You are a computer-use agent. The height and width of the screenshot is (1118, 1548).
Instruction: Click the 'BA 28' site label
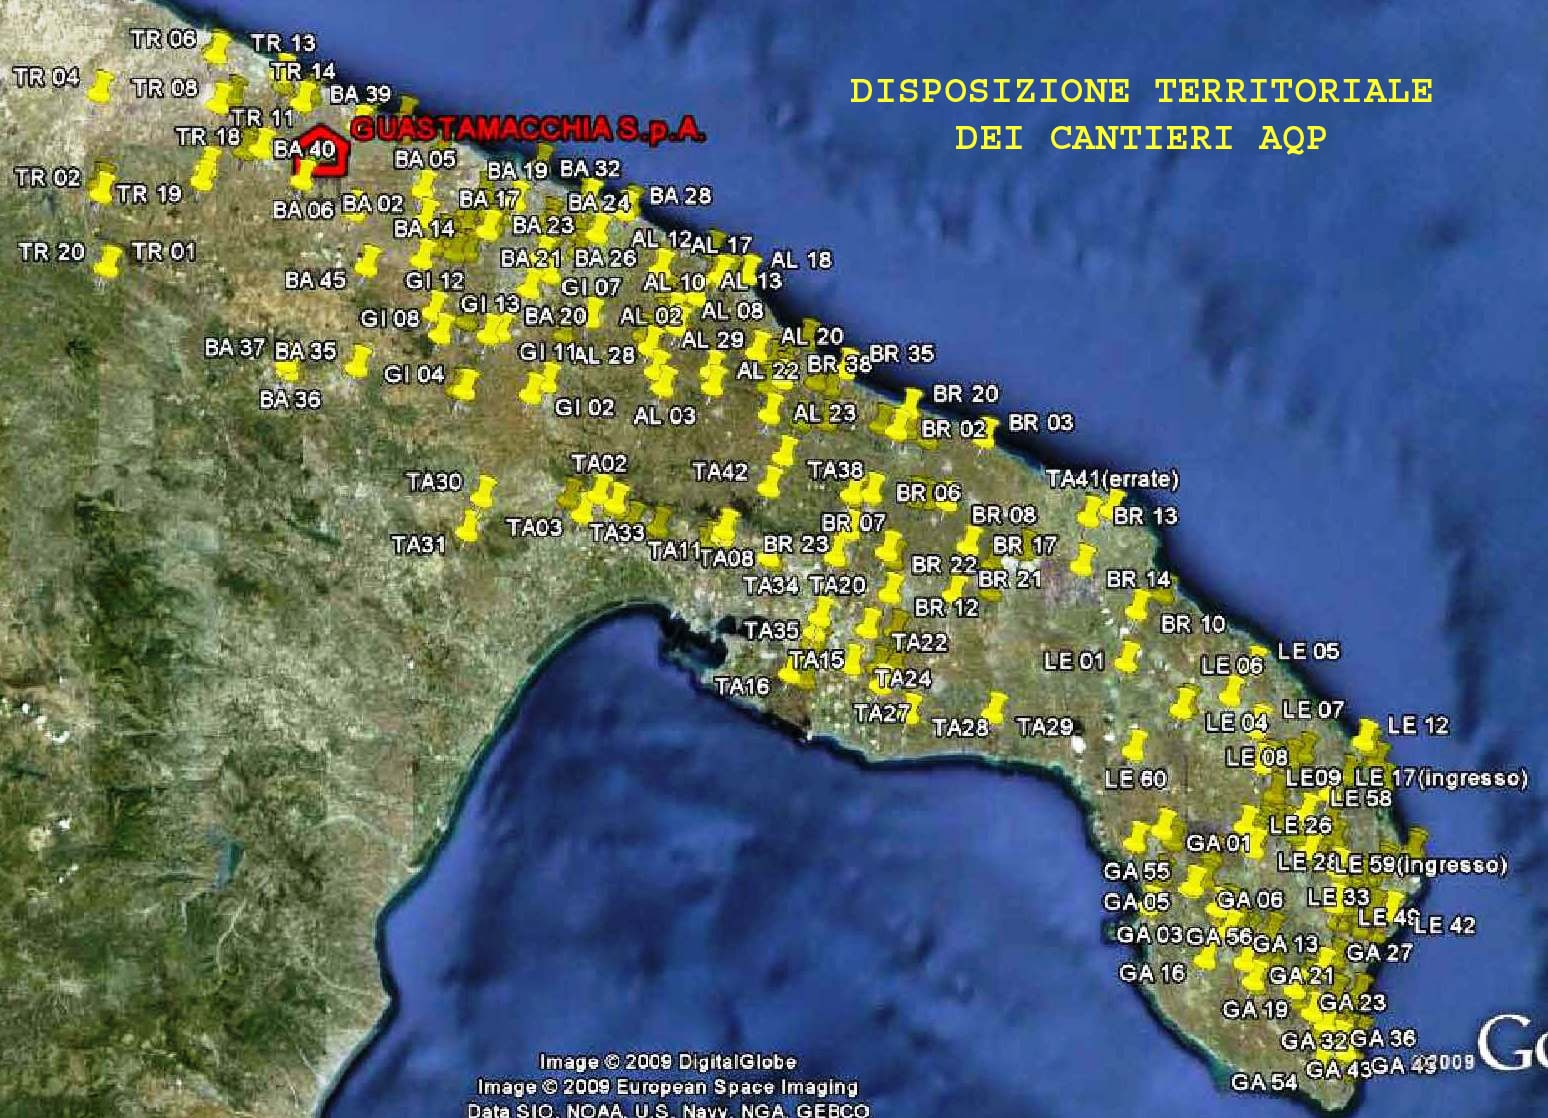pos(680,196)
